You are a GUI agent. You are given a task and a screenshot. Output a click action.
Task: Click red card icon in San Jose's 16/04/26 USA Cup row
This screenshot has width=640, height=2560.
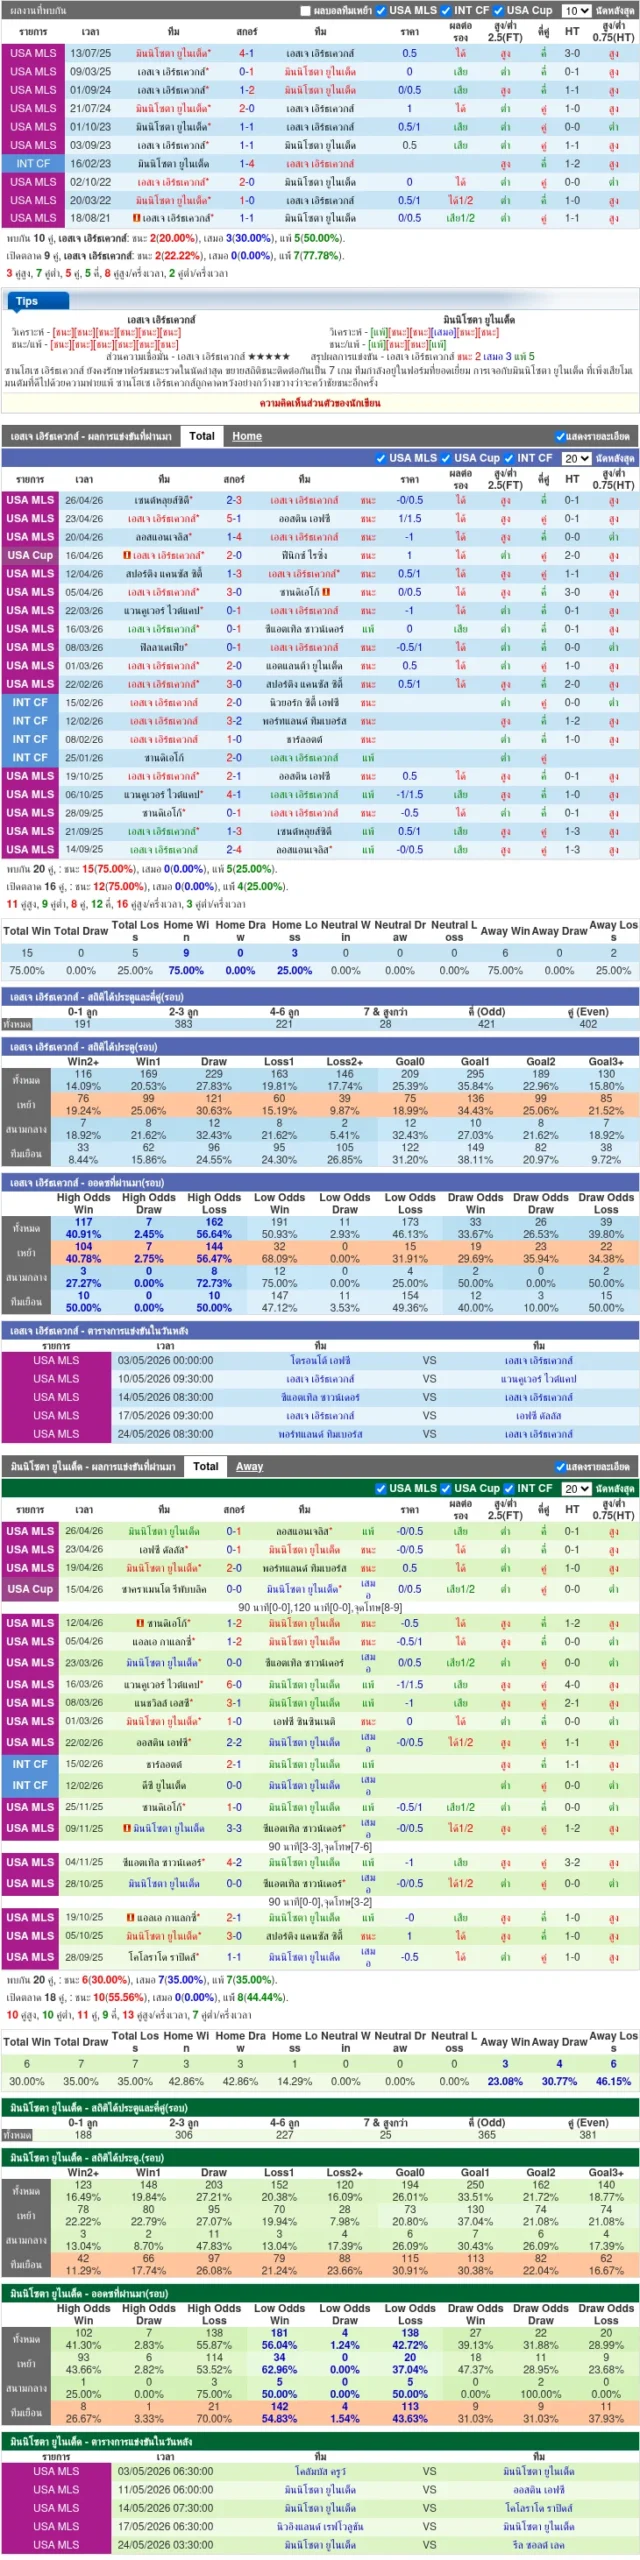pos(127,555)
